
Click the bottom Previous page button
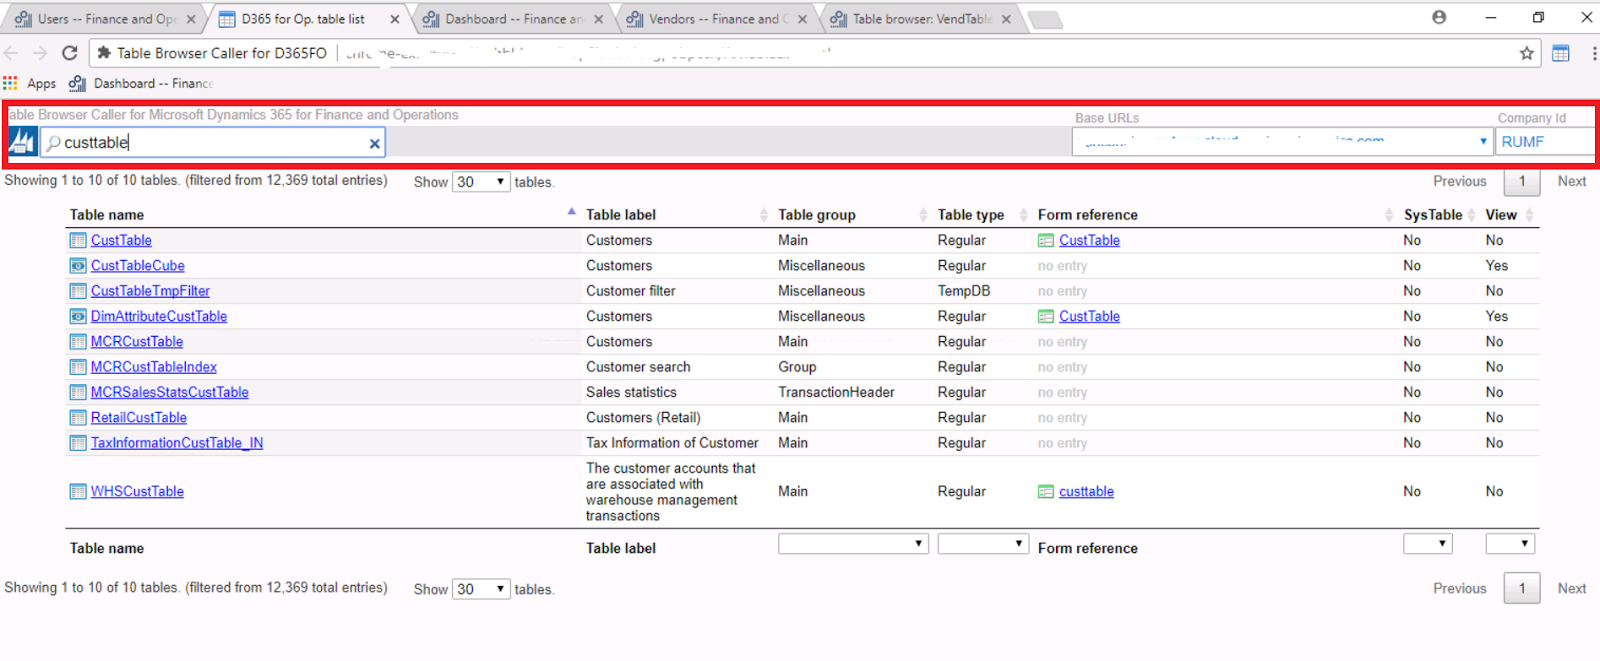pos(1459,588)
